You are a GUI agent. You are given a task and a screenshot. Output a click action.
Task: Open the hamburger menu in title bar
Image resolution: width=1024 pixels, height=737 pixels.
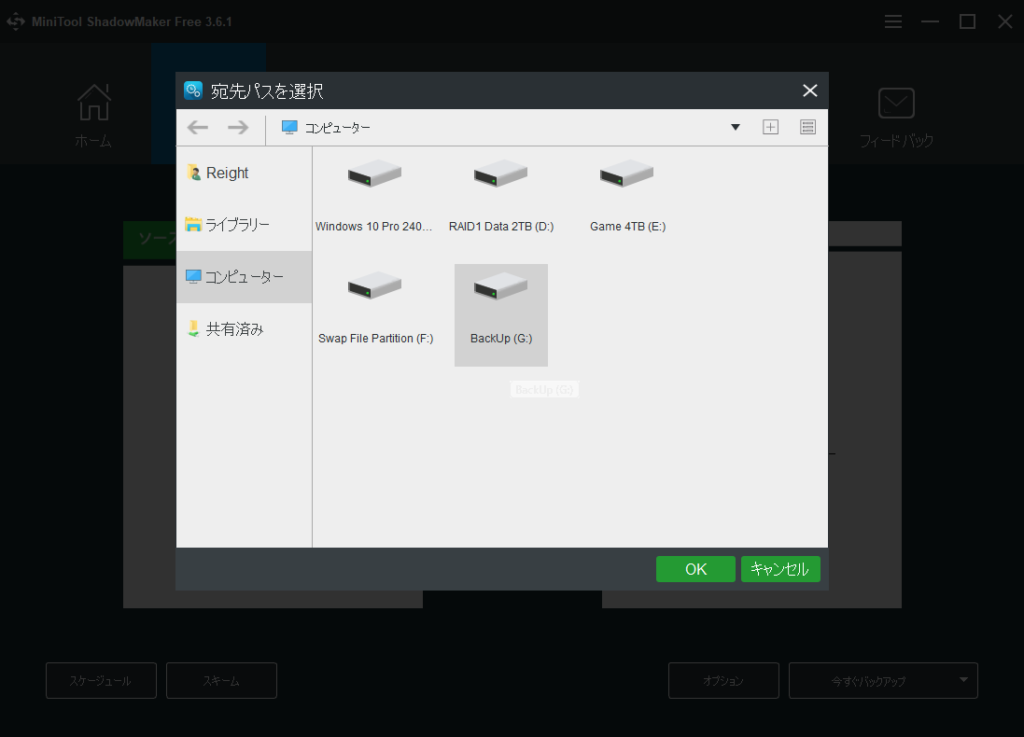(x=893, y=21)
